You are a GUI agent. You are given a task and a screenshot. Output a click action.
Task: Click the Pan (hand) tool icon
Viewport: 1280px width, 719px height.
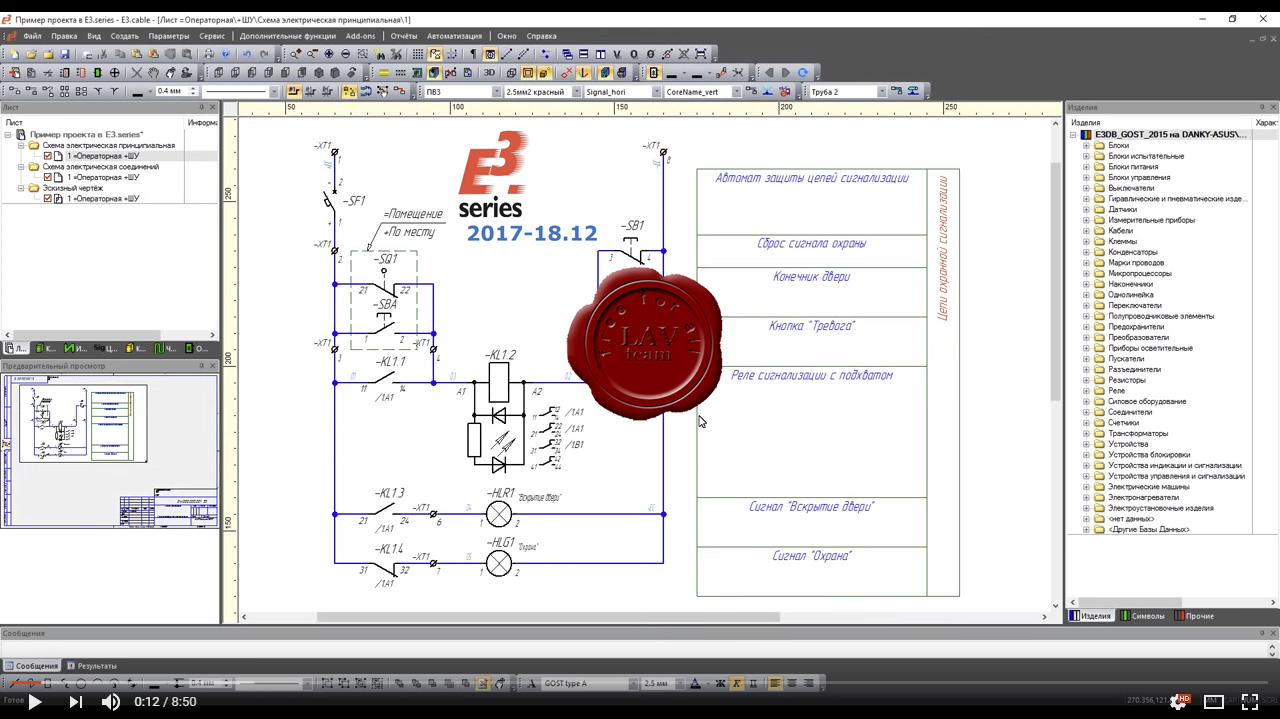click(x=153, y=73)
